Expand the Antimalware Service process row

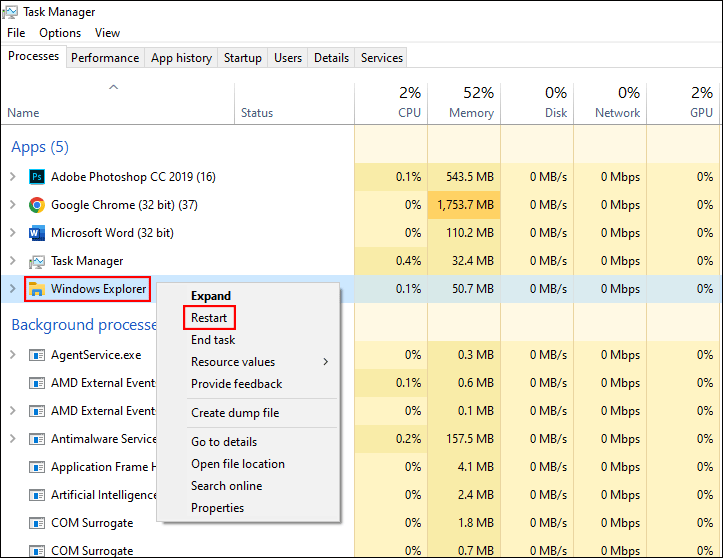coord(13,439)
